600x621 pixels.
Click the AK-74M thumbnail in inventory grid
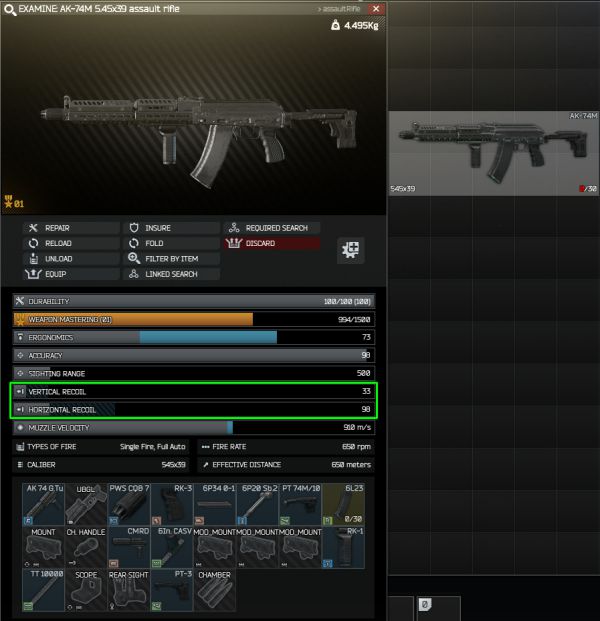click(x=493, y=153)
